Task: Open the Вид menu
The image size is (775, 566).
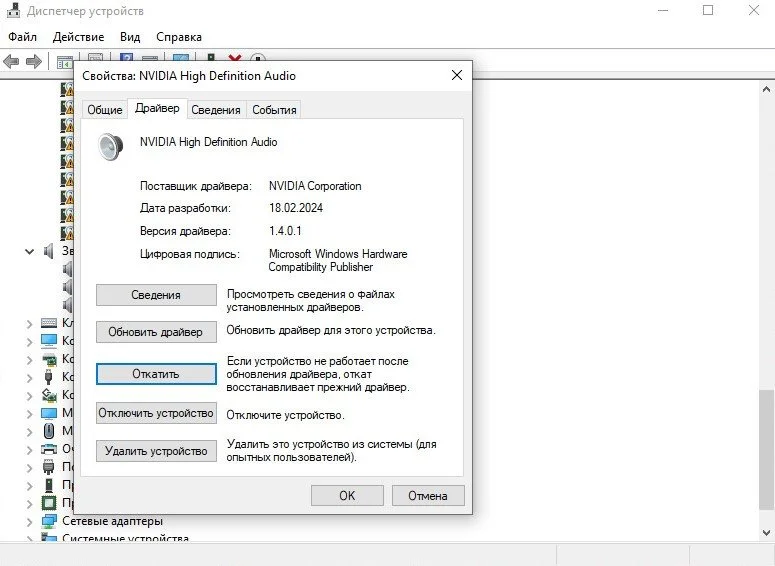Action: click(x=130, y=37)
